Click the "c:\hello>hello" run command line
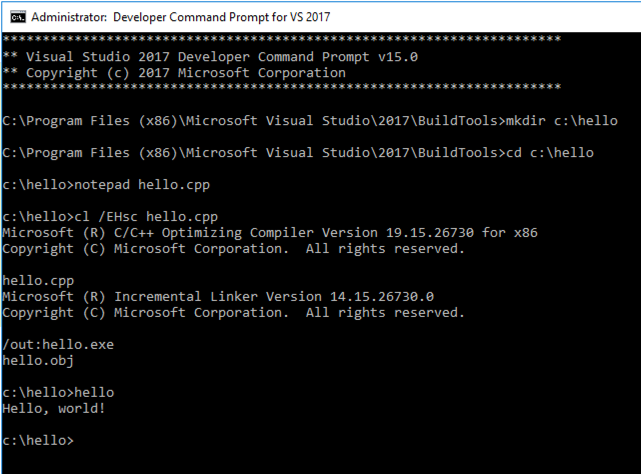Image resolution: width=641 pixels, height=474 pixels. (58, 392)
